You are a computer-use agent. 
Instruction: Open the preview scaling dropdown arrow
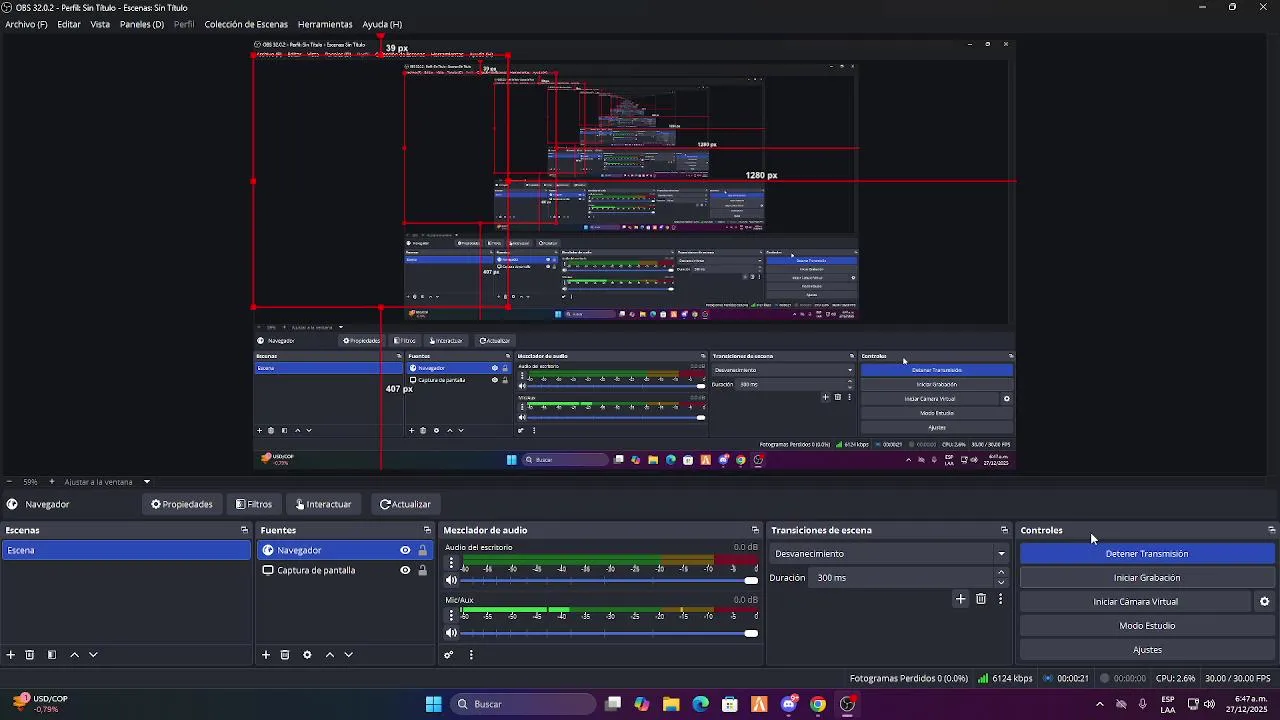[146, 482]
